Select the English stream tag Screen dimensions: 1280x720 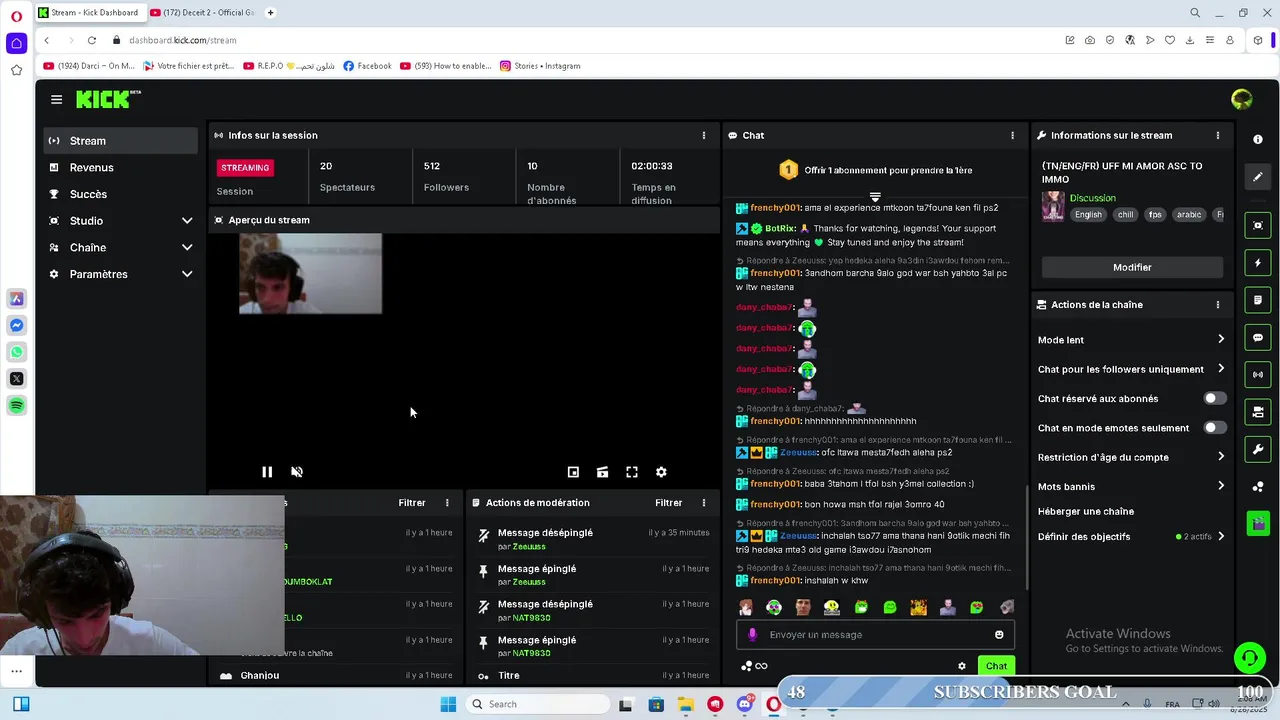click(x=1088, y=215)
